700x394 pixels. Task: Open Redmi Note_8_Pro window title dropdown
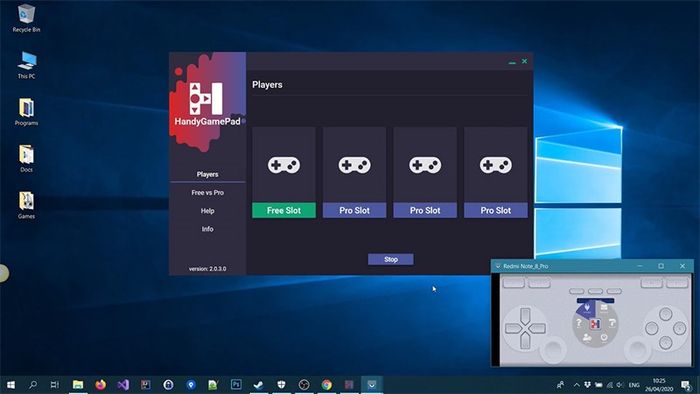click(x=498, y=266)
